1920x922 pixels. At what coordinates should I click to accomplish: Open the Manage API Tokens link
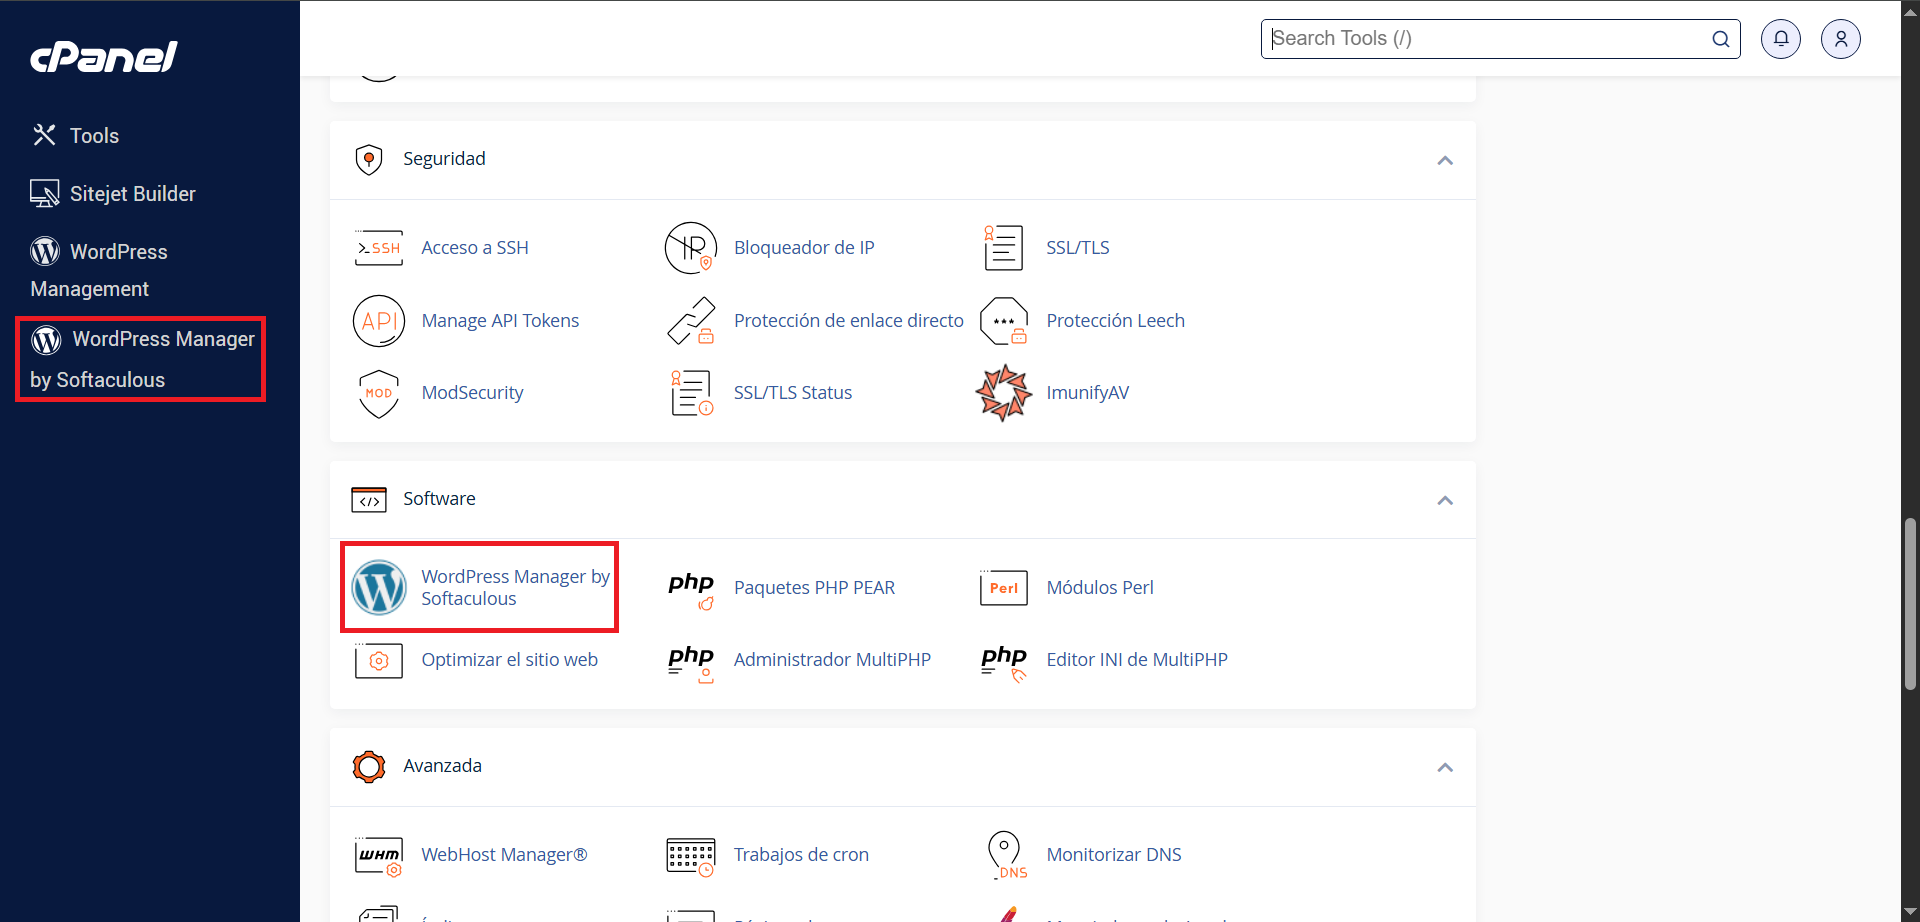(x=500, y=321)
